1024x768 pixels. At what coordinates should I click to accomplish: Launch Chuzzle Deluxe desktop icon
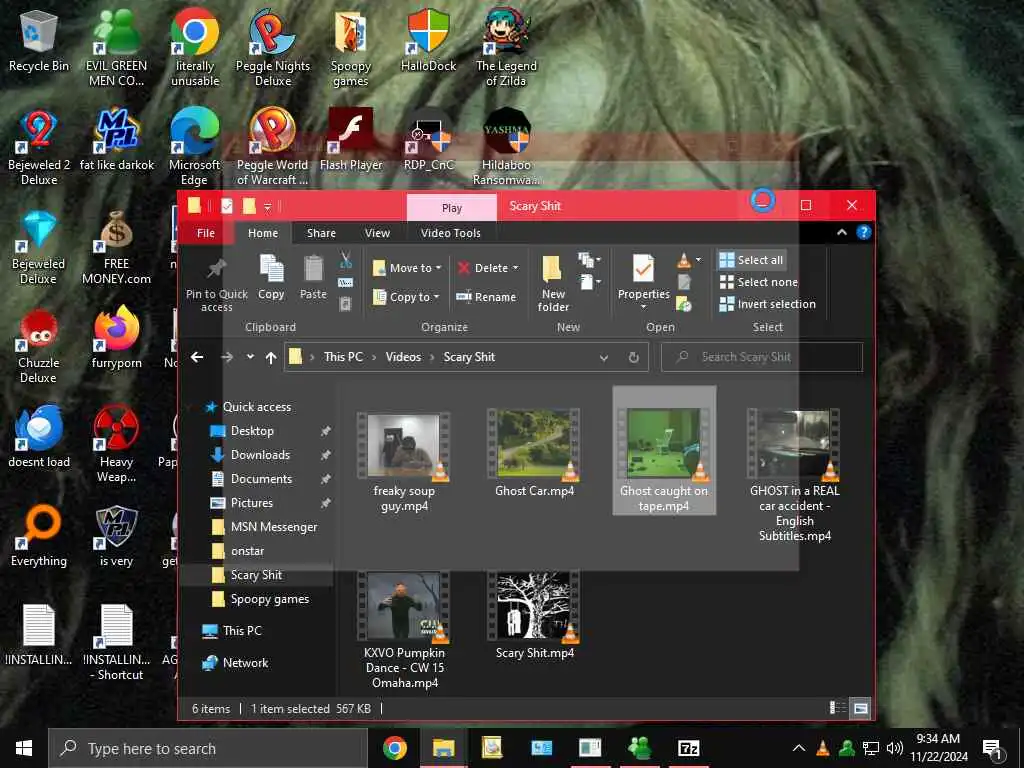39,346
